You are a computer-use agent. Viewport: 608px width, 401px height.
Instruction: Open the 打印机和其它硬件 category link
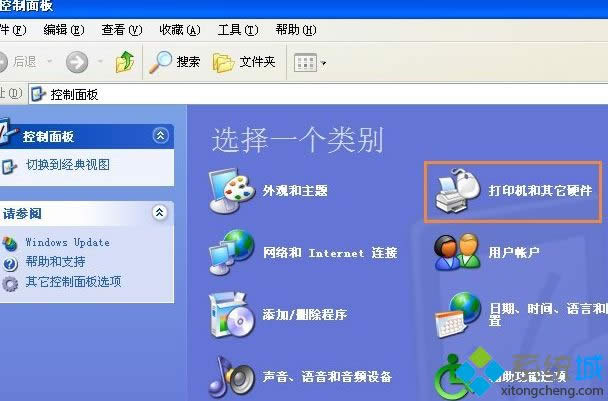(541, 190)
